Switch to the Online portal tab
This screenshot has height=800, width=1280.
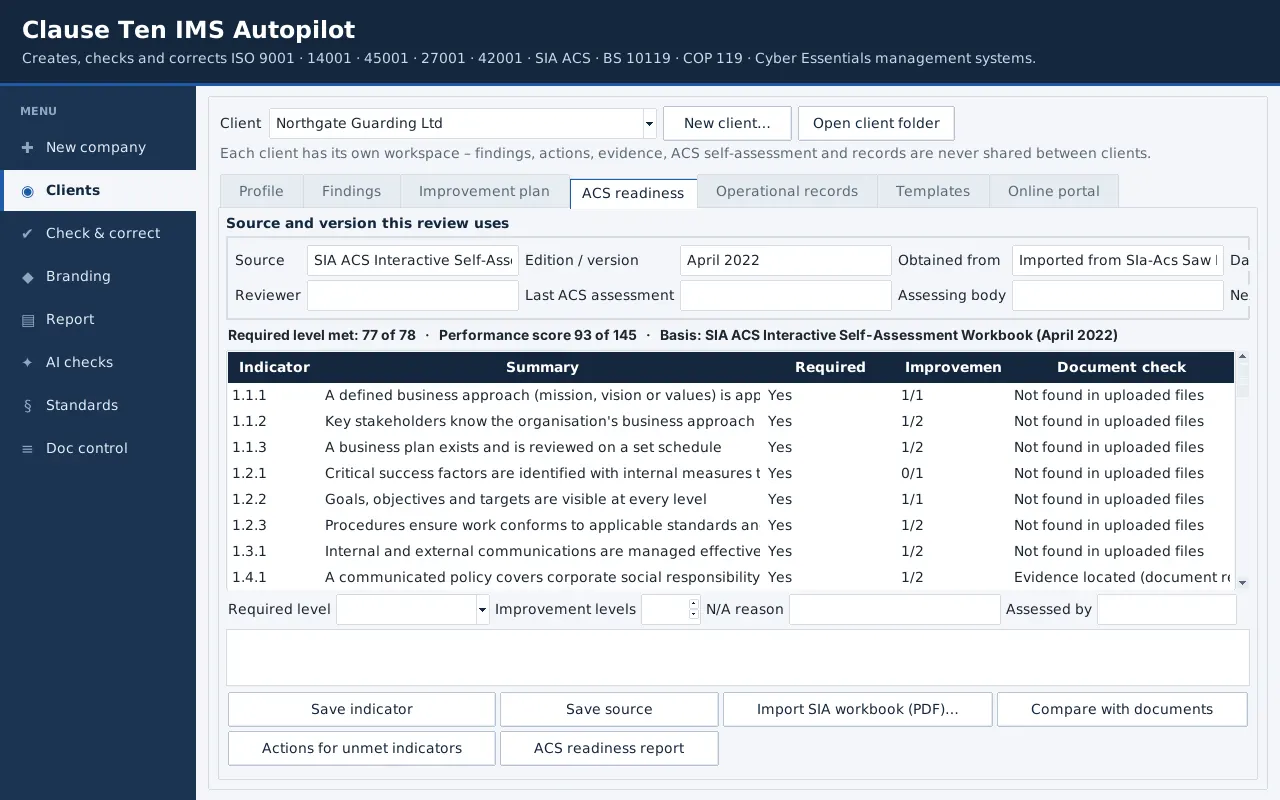pyautogui.click(x=1054, y=191)
